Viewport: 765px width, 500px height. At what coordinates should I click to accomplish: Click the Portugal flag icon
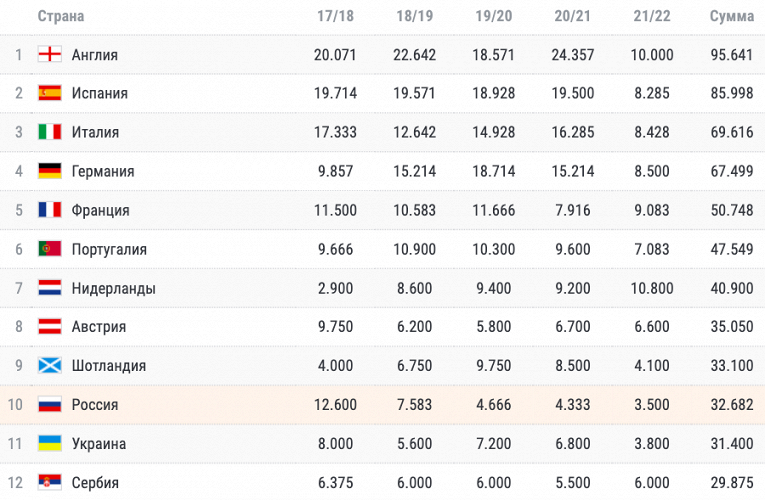[50, 249]
